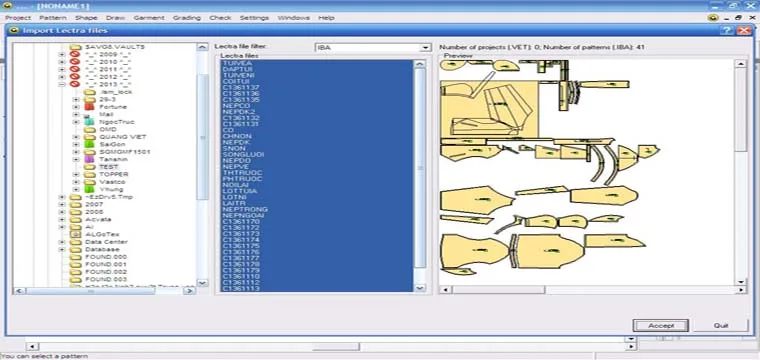Select file C1361170 in Lectra files list
The height and width of the screenshot is (360, 760).
point(241,221)
